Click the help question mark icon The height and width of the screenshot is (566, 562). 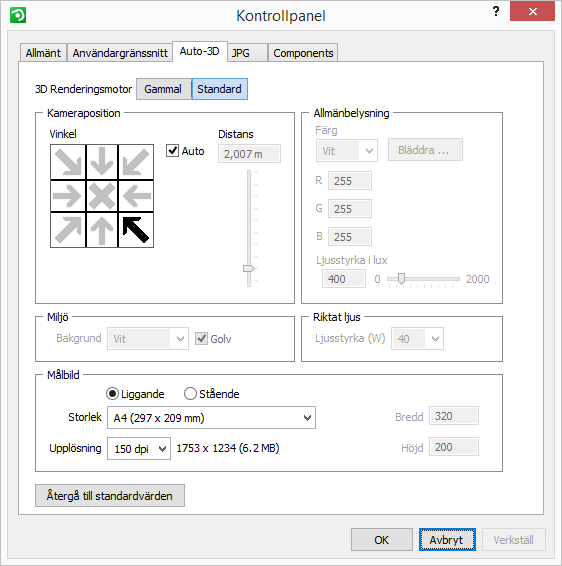496,12
